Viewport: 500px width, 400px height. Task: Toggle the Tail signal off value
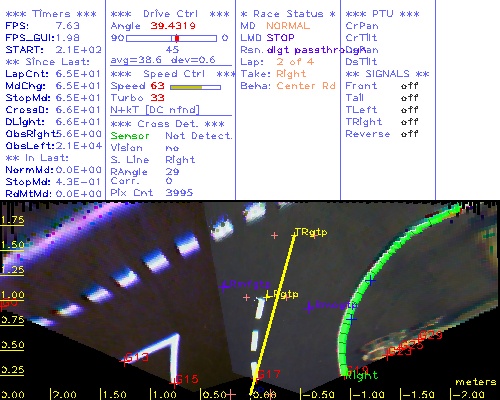(x=410, y=98)
